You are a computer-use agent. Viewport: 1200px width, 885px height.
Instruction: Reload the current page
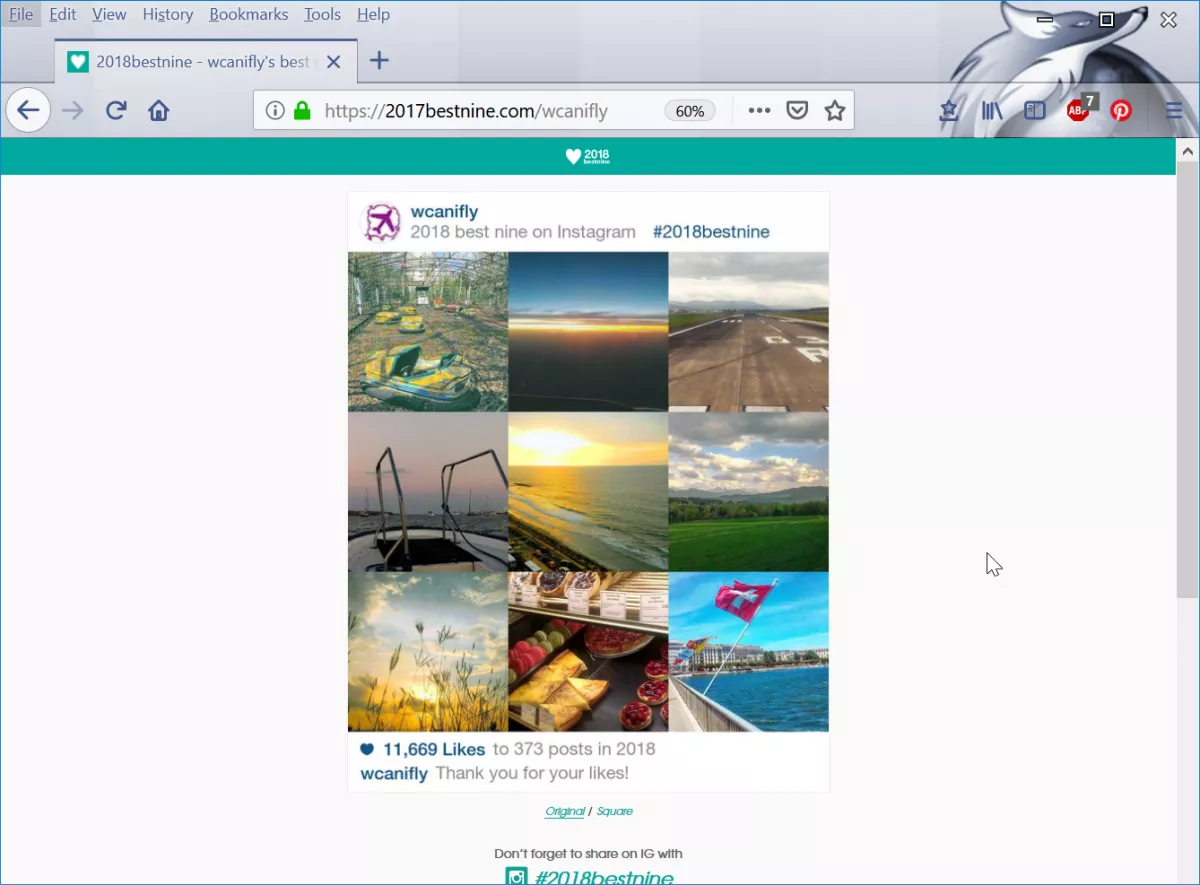point(116,110)
